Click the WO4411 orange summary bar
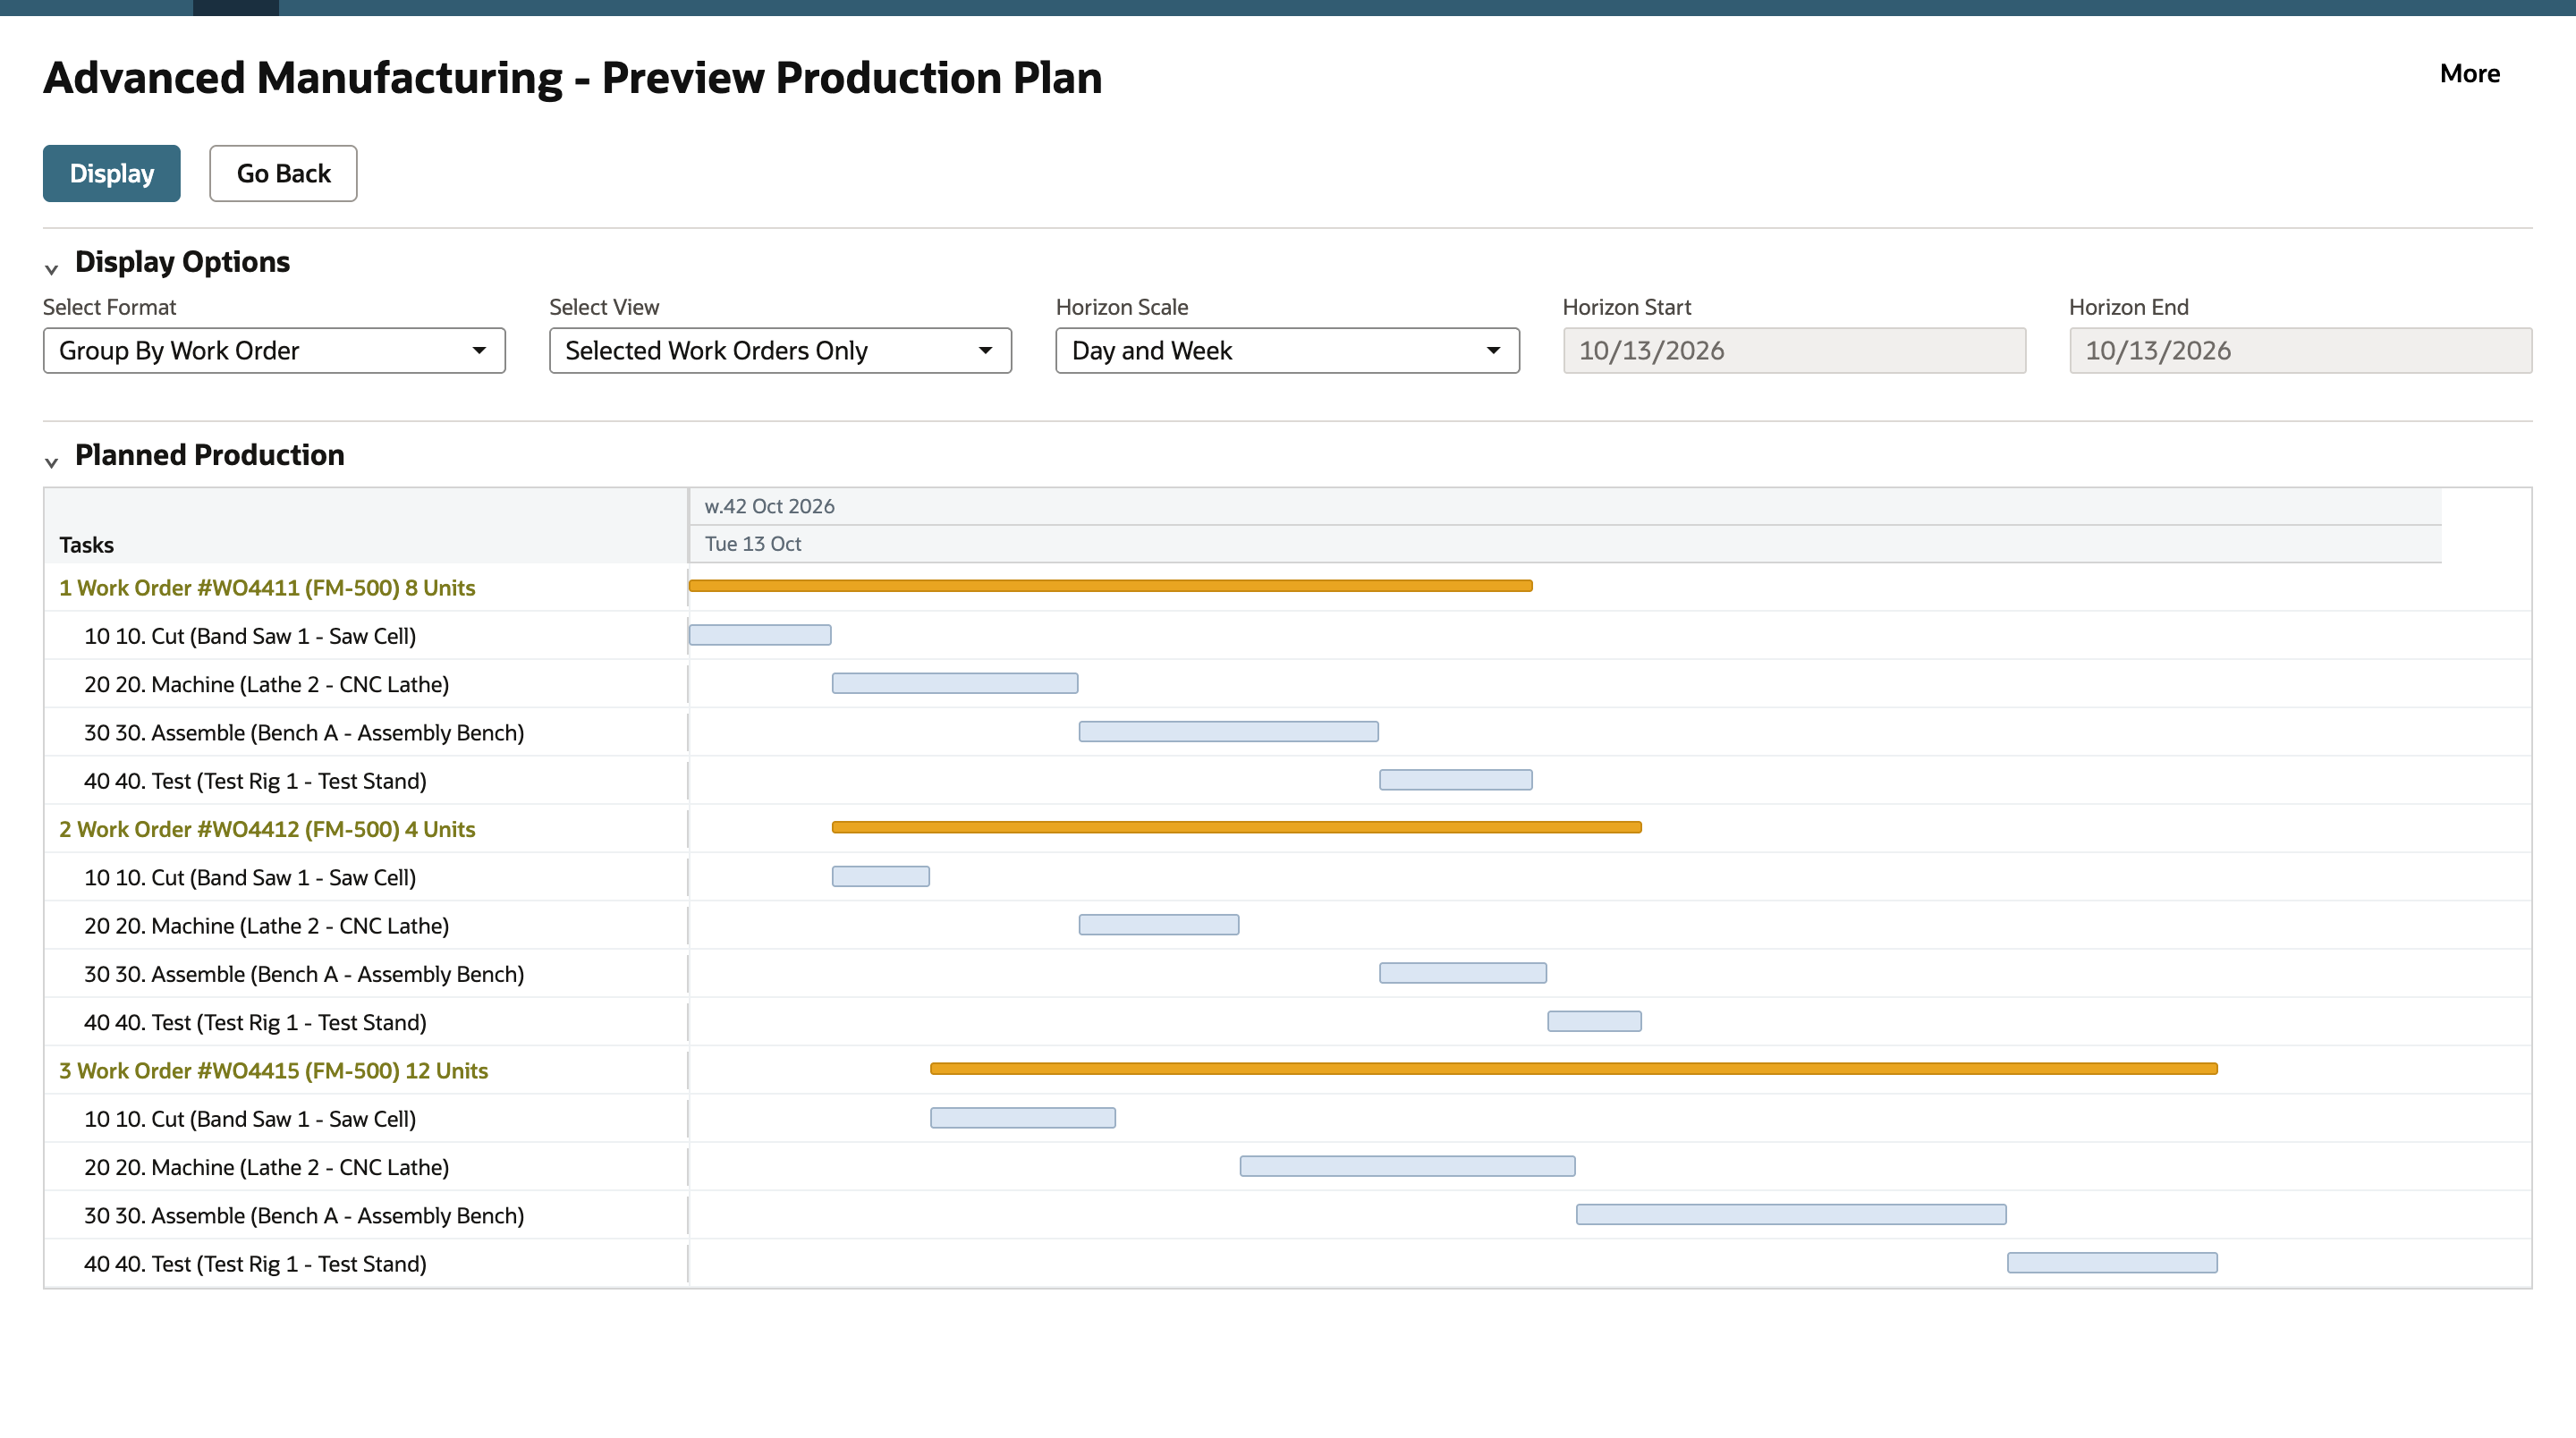The height and width of the screenshot is (1438, 2576). click(x=1110, y=586)
